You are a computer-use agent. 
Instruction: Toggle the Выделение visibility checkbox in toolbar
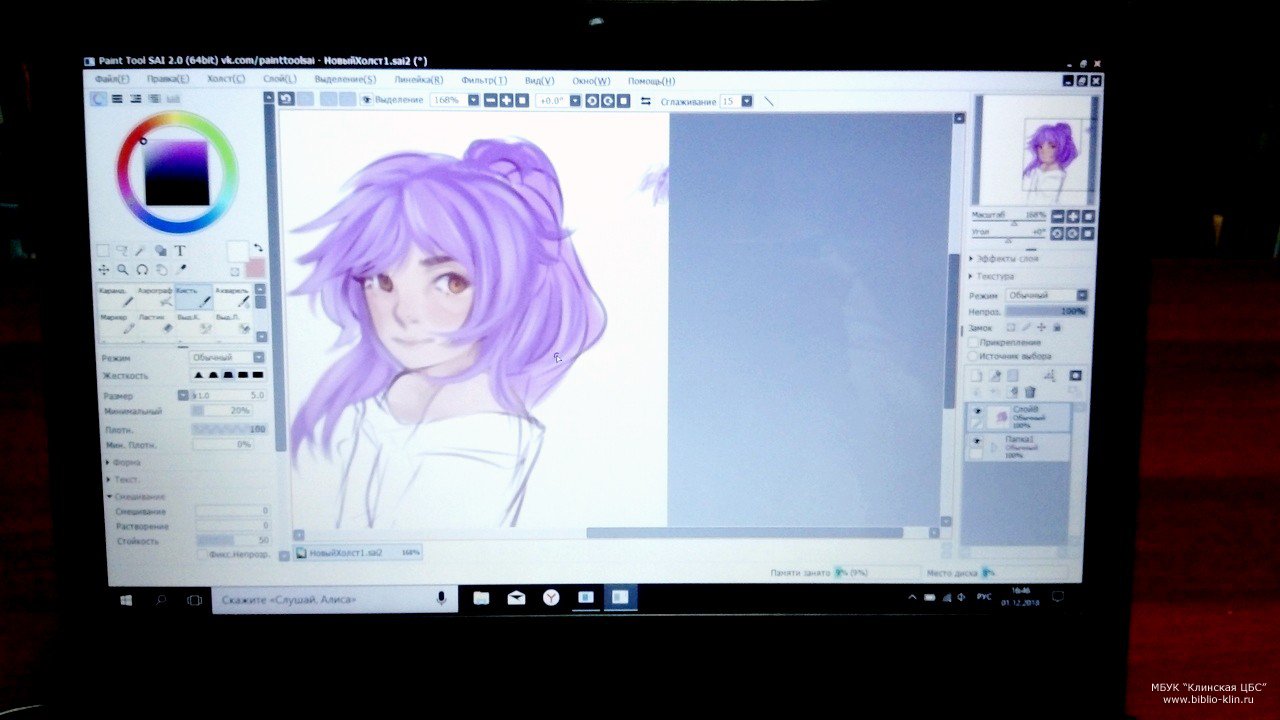click(367, 100)
